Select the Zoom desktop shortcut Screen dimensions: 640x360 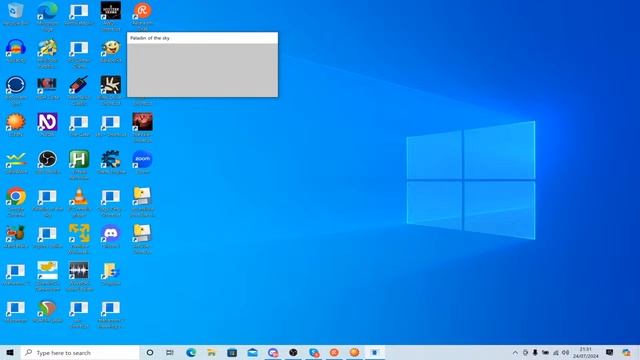142,162
